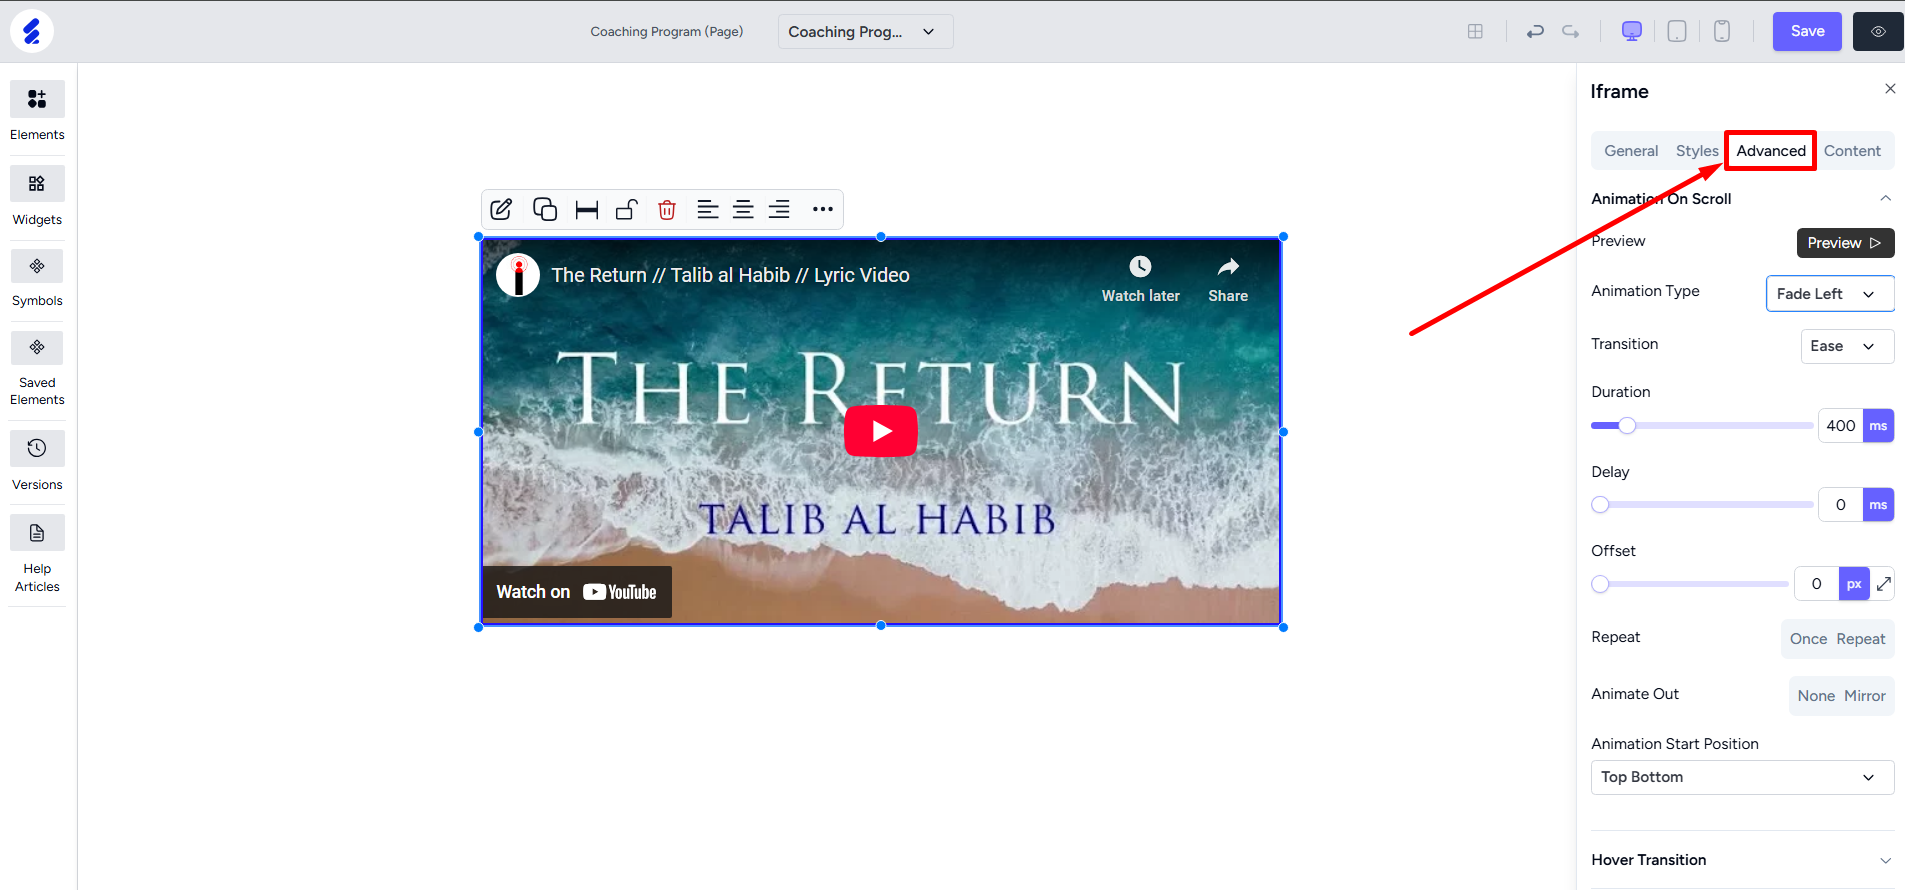Click the Duration slider

[x=1701, y=426]
